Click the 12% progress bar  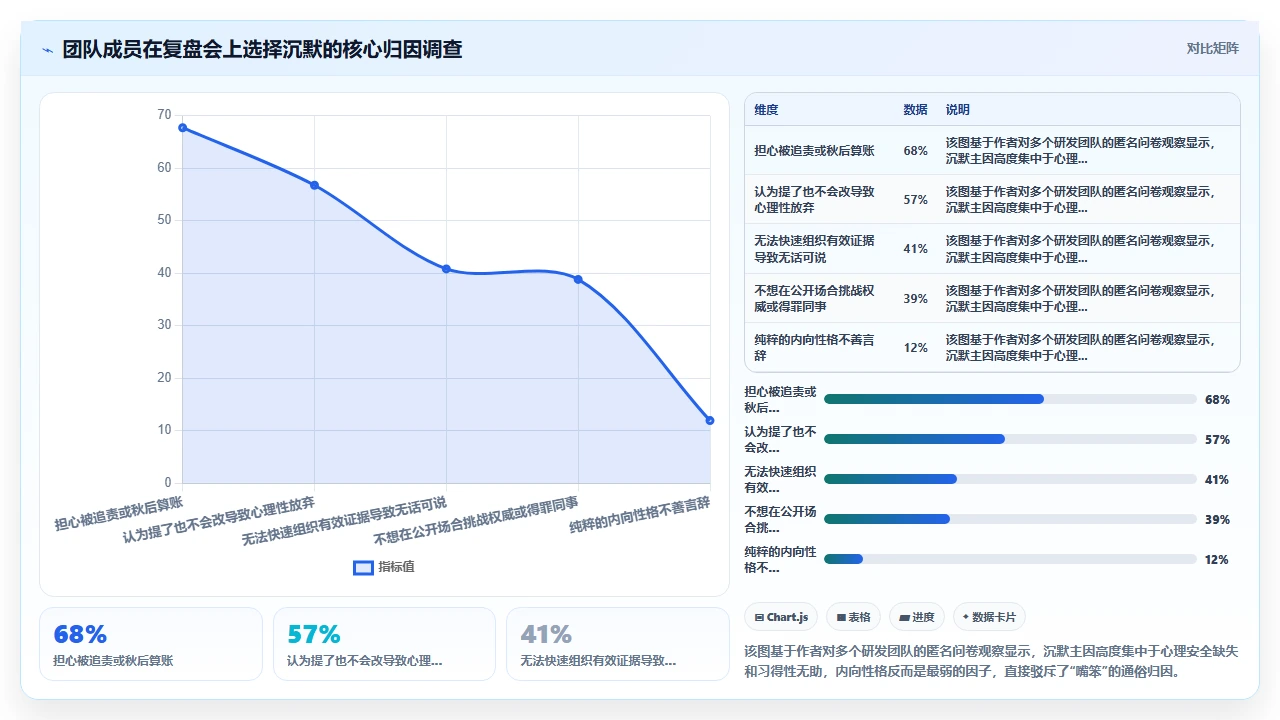1010,559
